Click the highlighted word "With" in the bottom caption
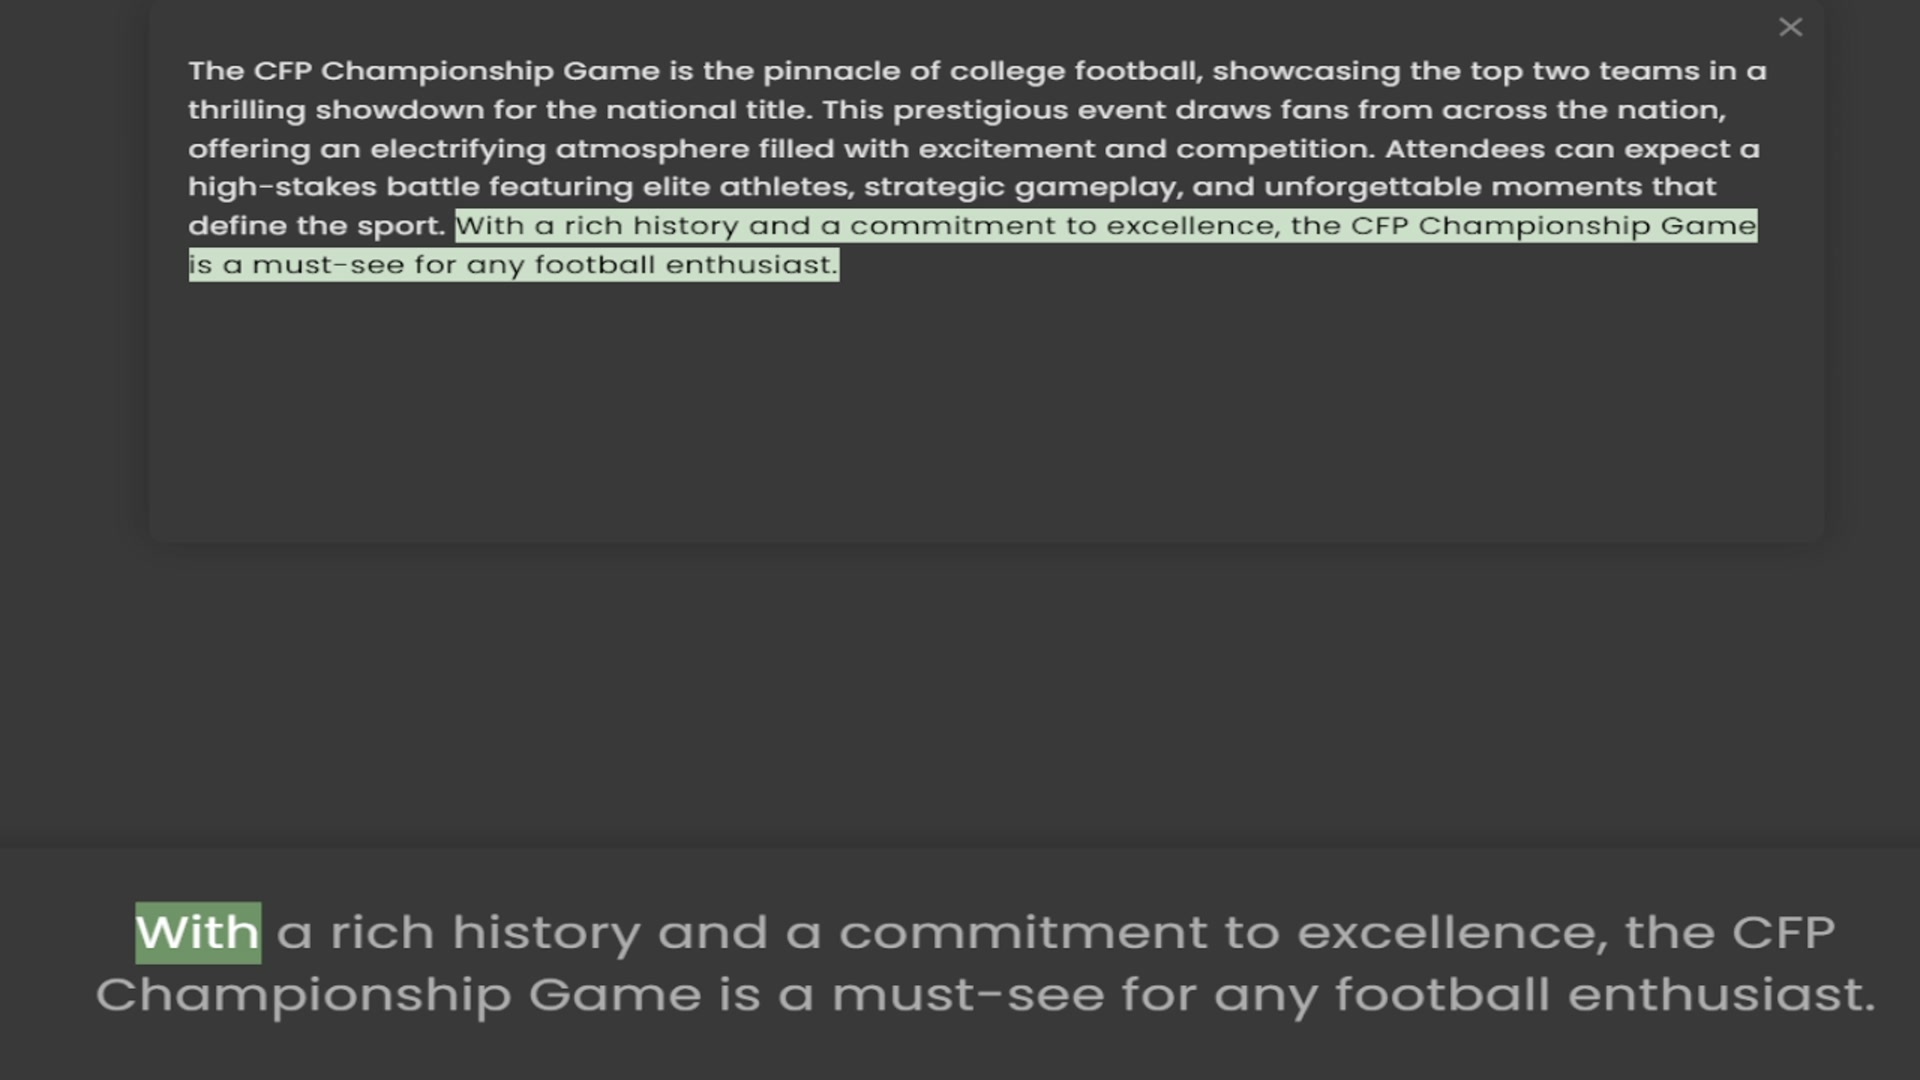This screenshot has width=1920, height=1080. 198,933
